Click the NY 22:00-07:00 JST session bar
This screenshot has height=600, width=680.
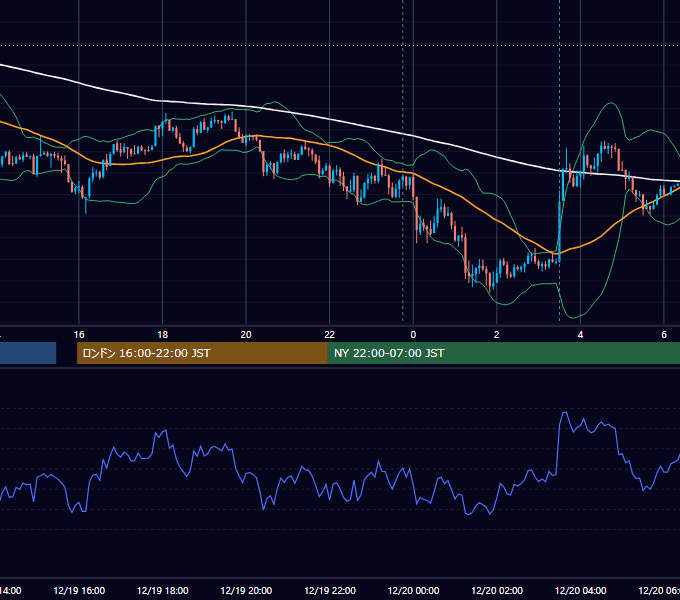pyautogui.click(x=503, y=353)
